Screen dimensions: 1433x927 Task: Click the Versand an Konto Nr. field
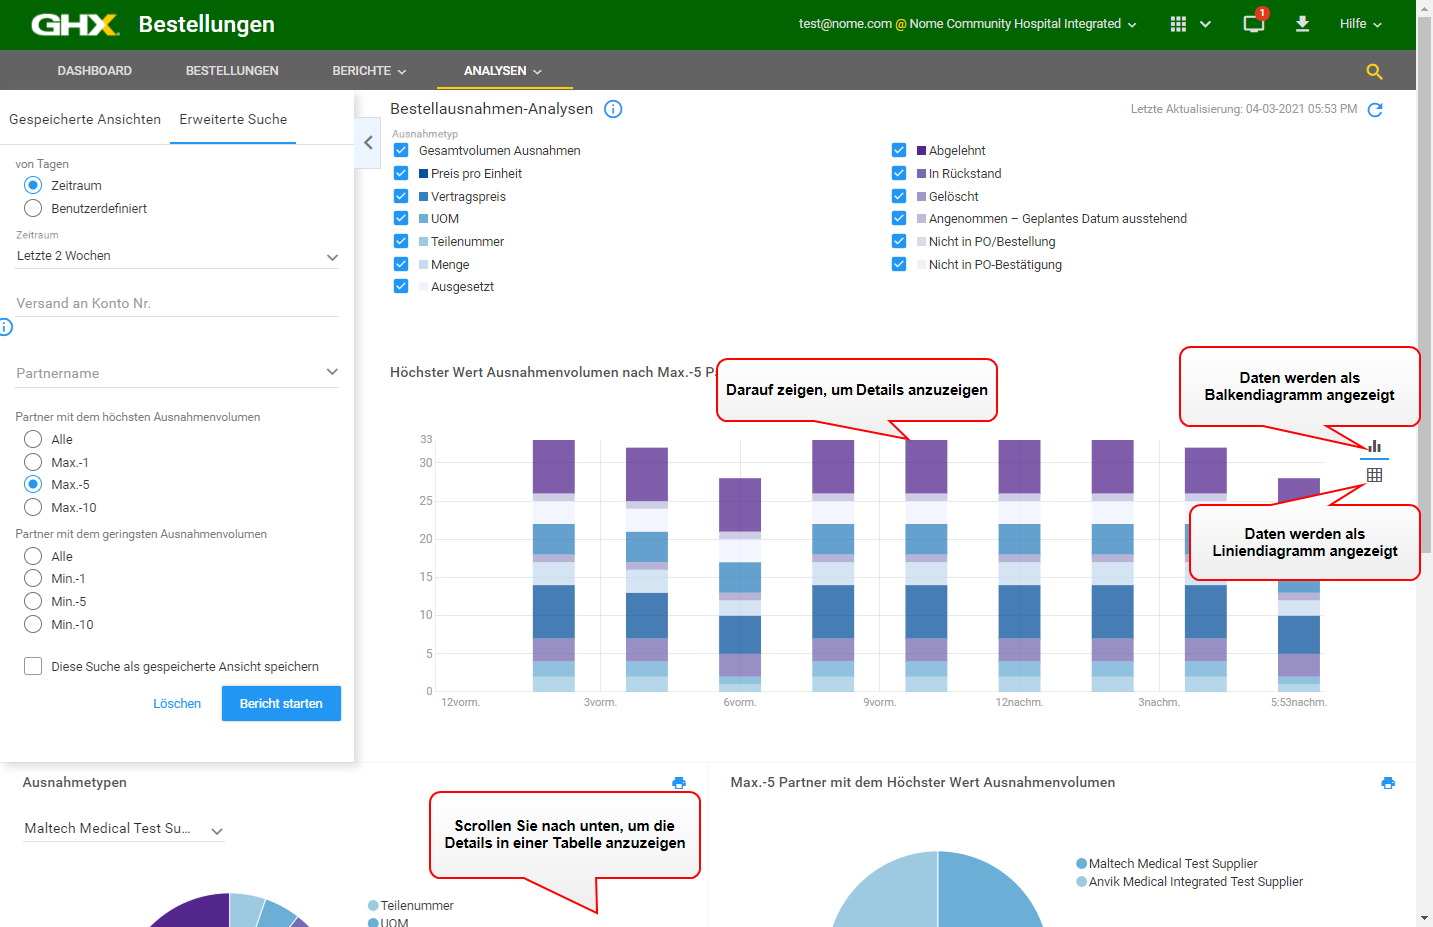pyautogui.click(x=177, y=303)
